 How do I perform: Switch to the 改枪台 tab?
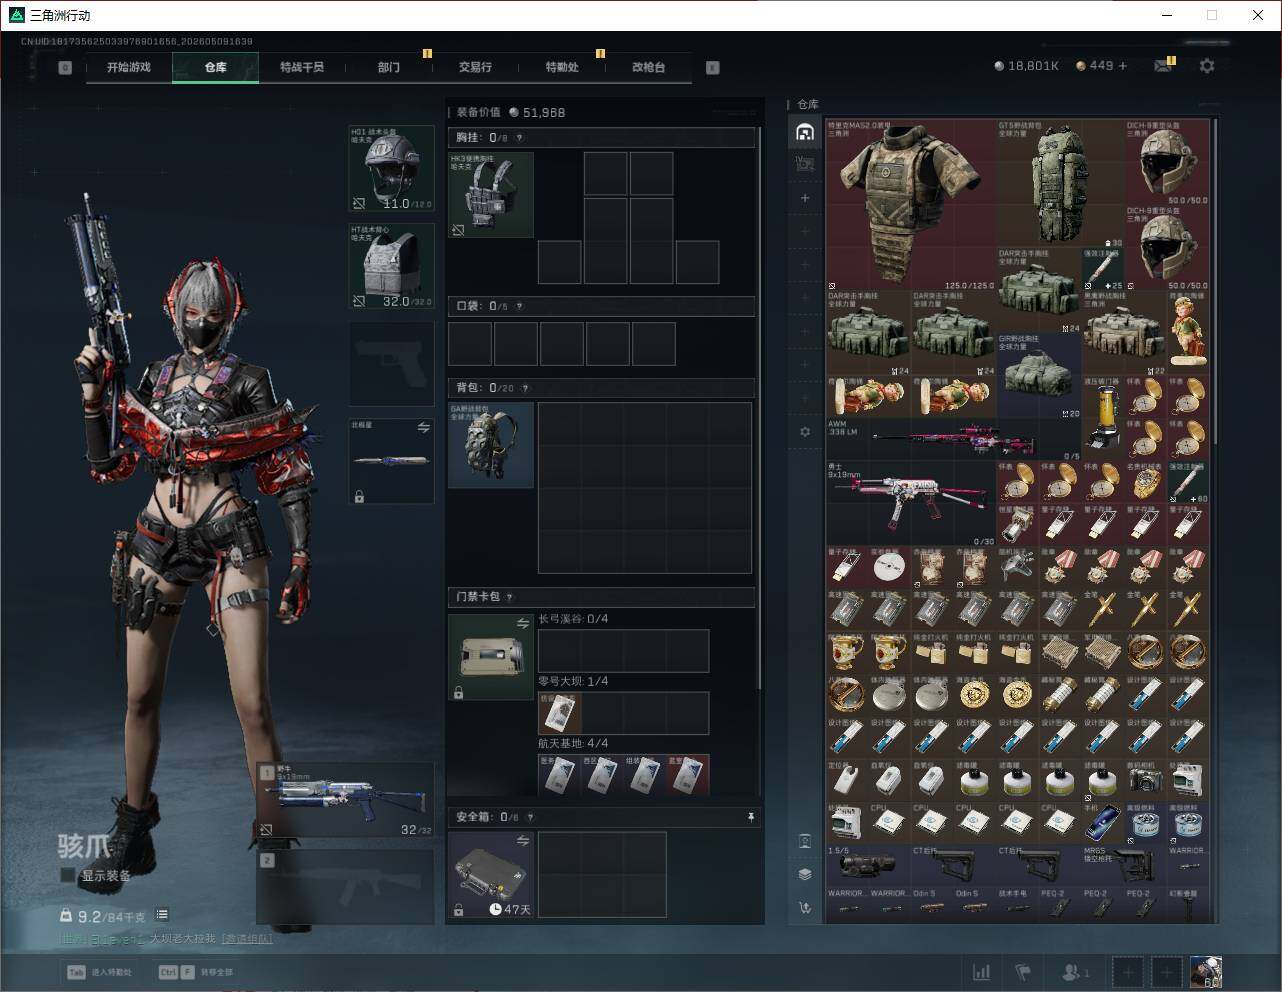pos(648,67)
